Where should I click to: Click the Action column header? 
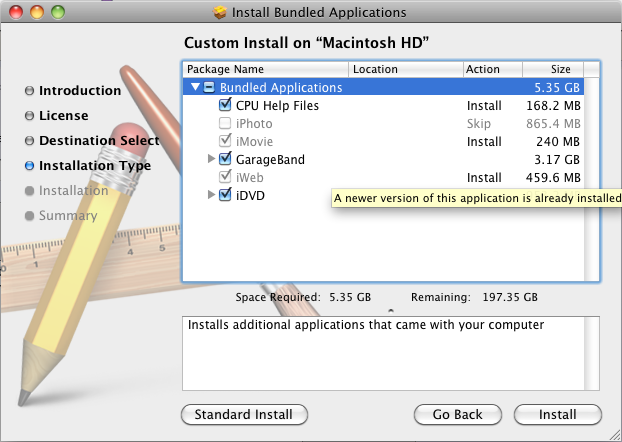click(493, 69)
